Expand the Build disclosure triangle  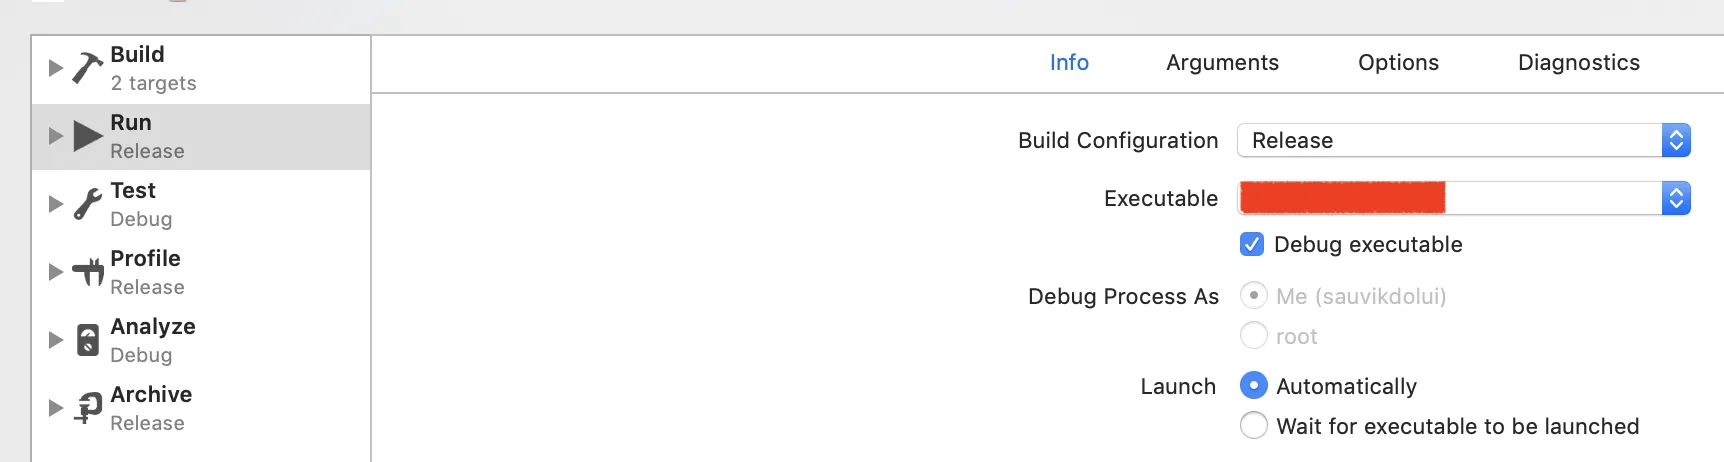pos(56,68)
